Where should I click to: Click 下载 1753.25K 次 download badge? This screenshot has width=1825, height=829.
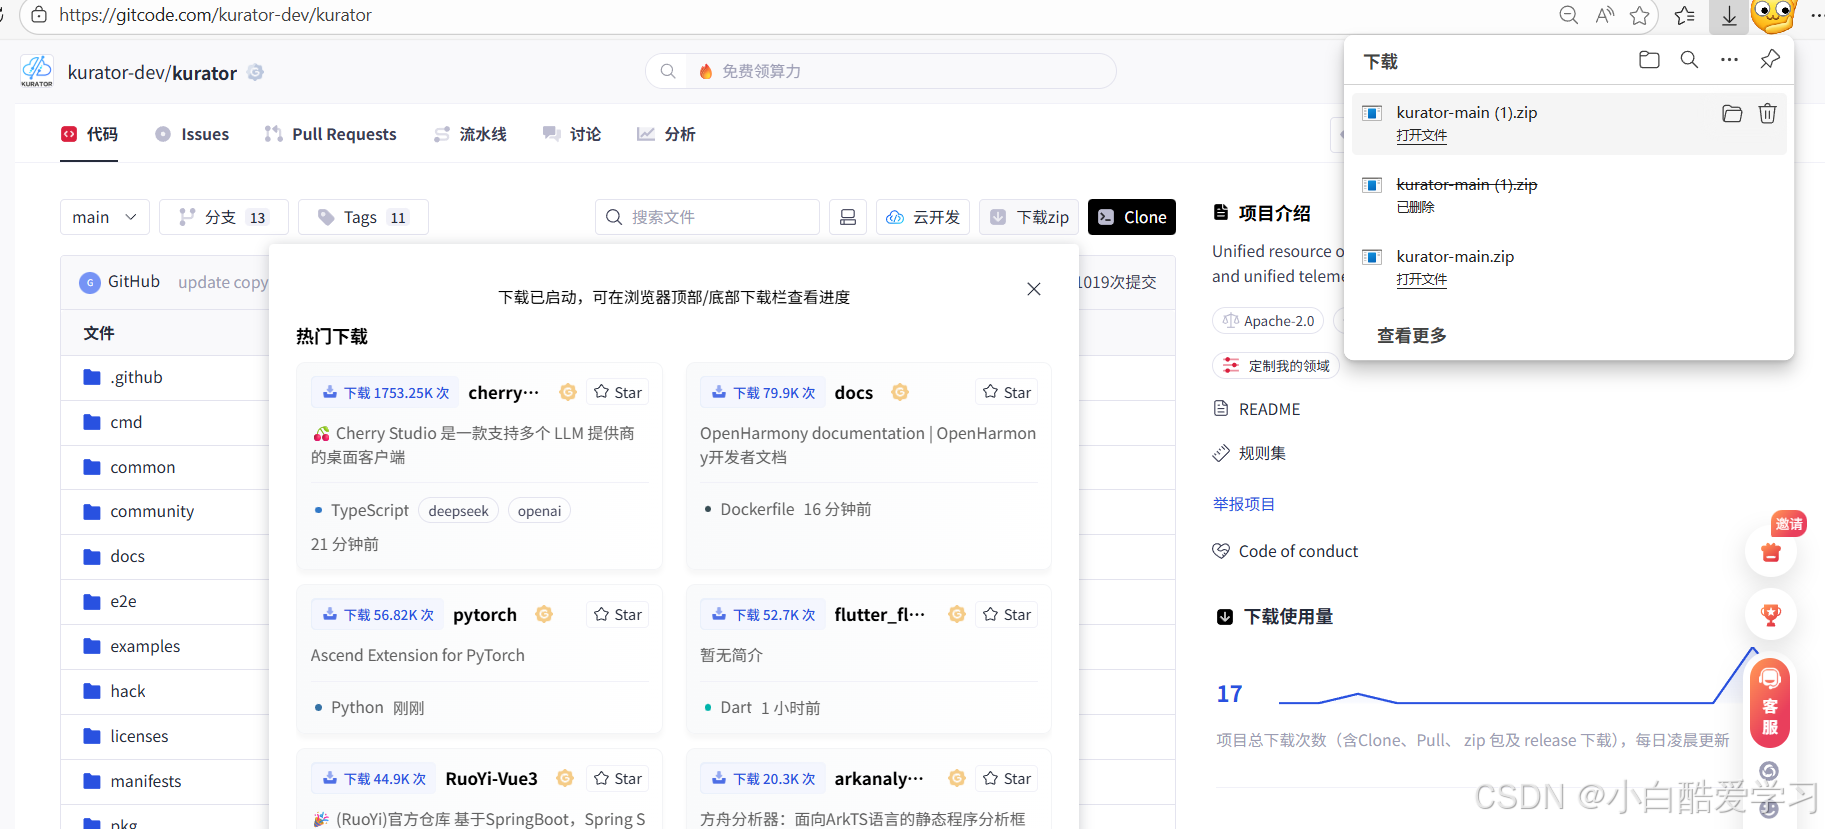click(x=385, y=393)
